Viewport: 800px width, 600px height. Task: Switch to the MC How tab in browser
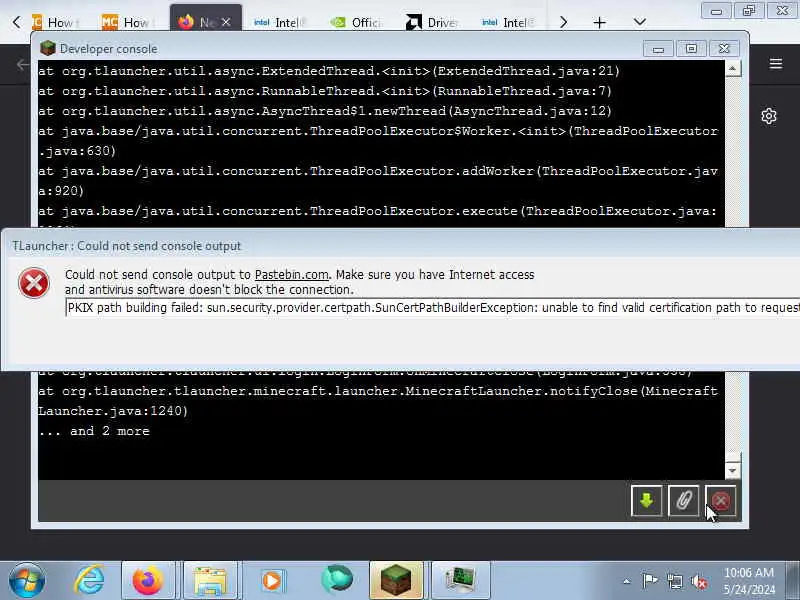coord(128,22)
